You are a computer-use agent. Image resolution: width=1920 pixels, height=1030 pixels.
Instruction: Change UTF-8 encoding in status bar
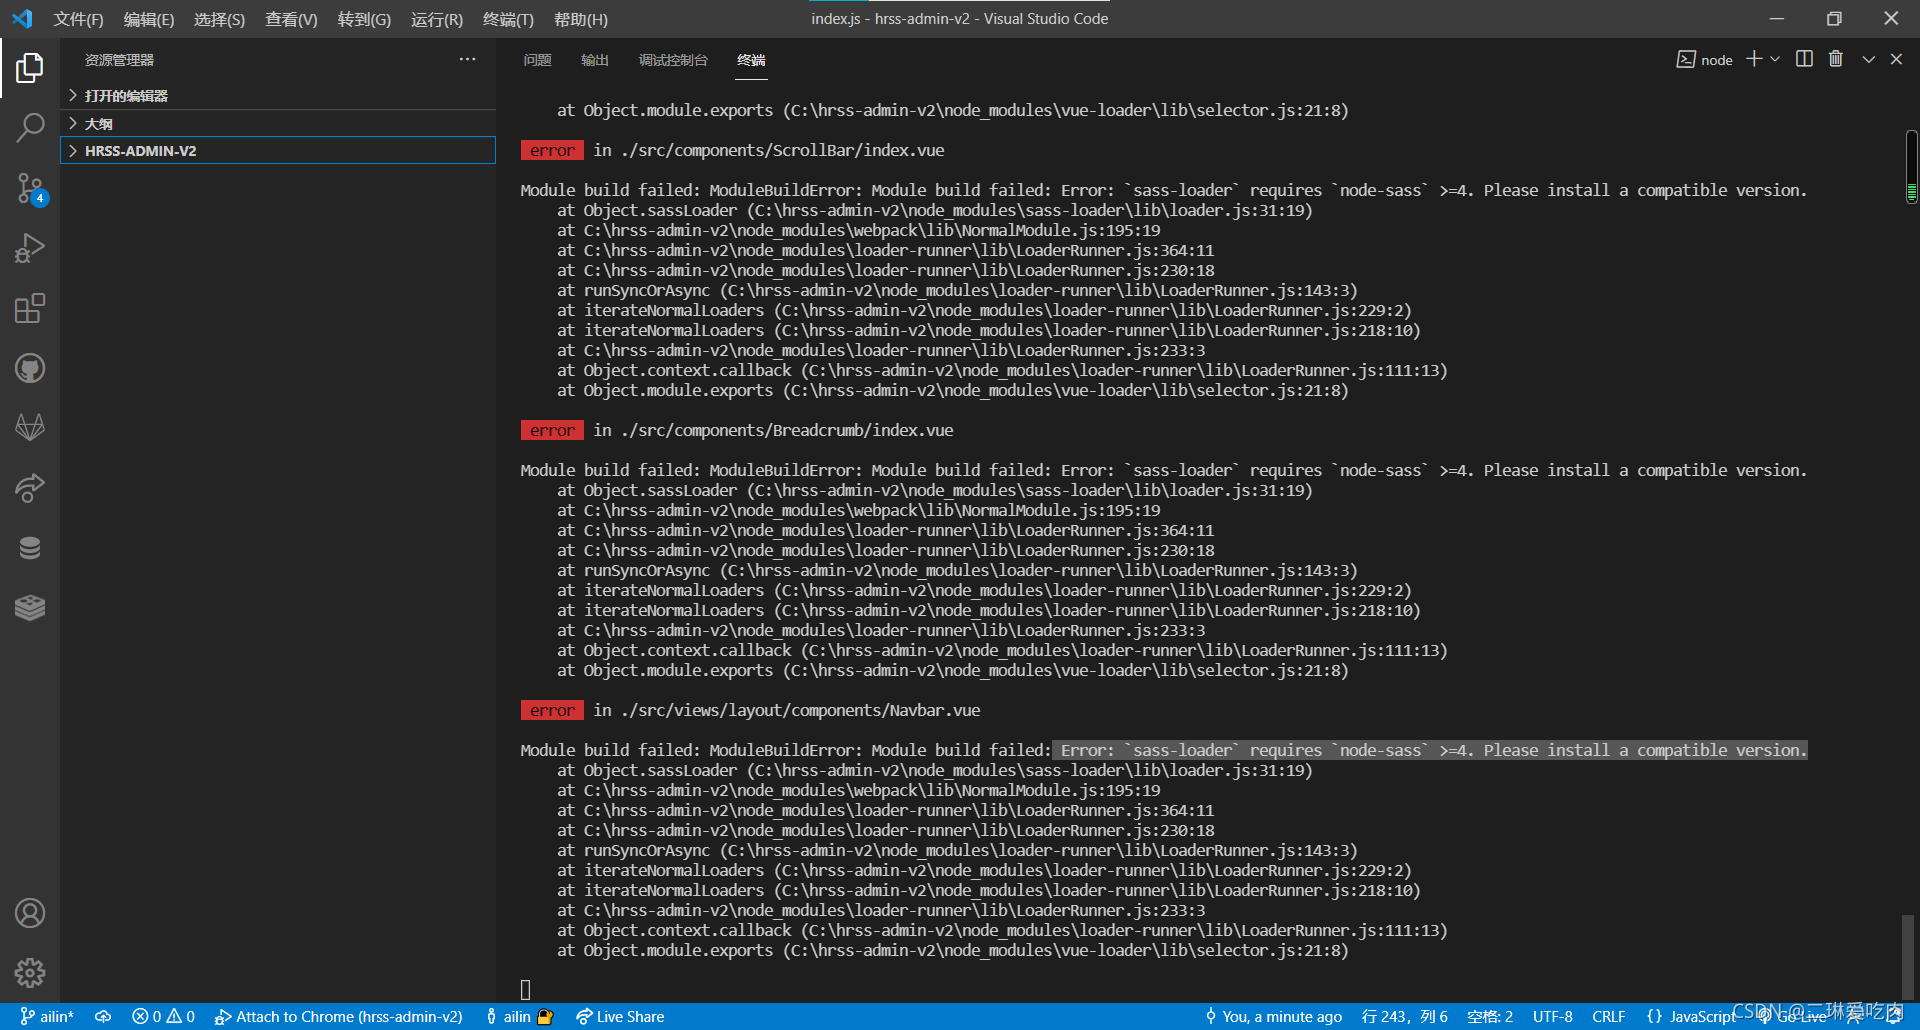pos(1553,1016)
